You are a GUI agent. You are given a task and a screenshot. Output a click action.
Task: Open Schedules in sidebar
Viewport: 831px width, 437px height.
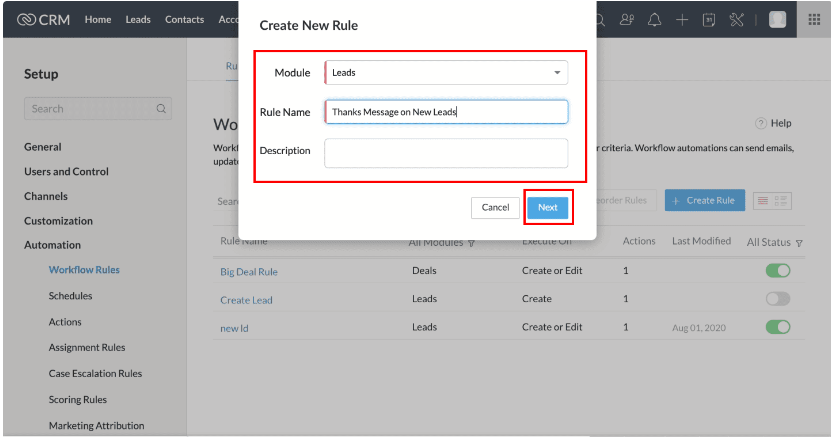click(70, 296)
